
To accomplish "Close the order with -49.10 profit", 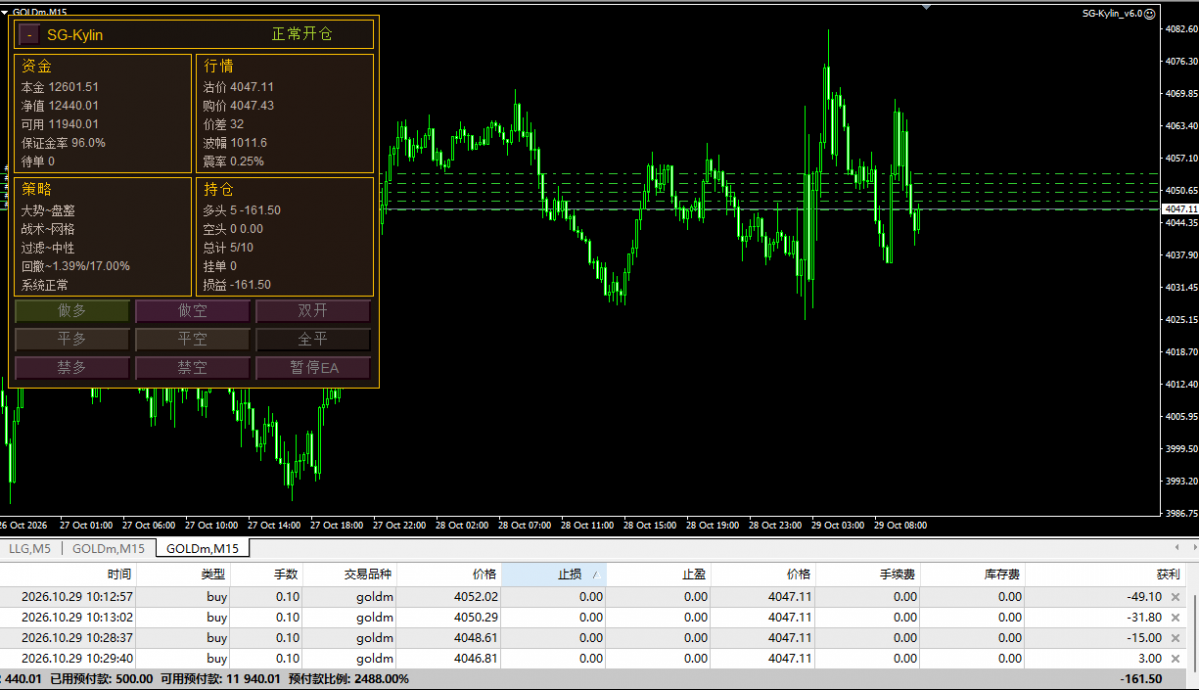I will pos(1175,597).
